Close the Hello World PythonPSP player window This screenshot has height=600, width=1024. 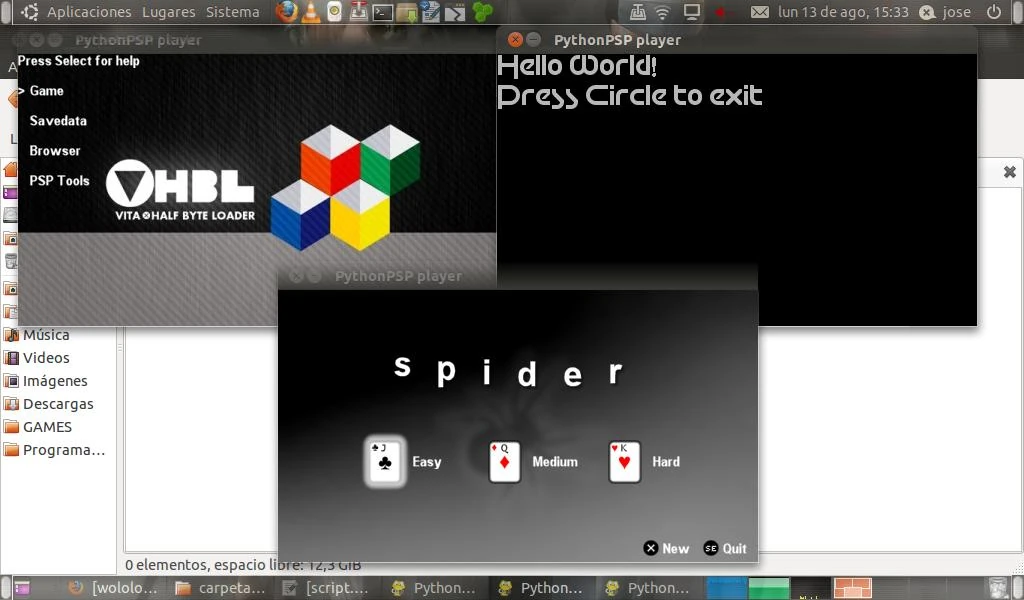click(515, 40)
